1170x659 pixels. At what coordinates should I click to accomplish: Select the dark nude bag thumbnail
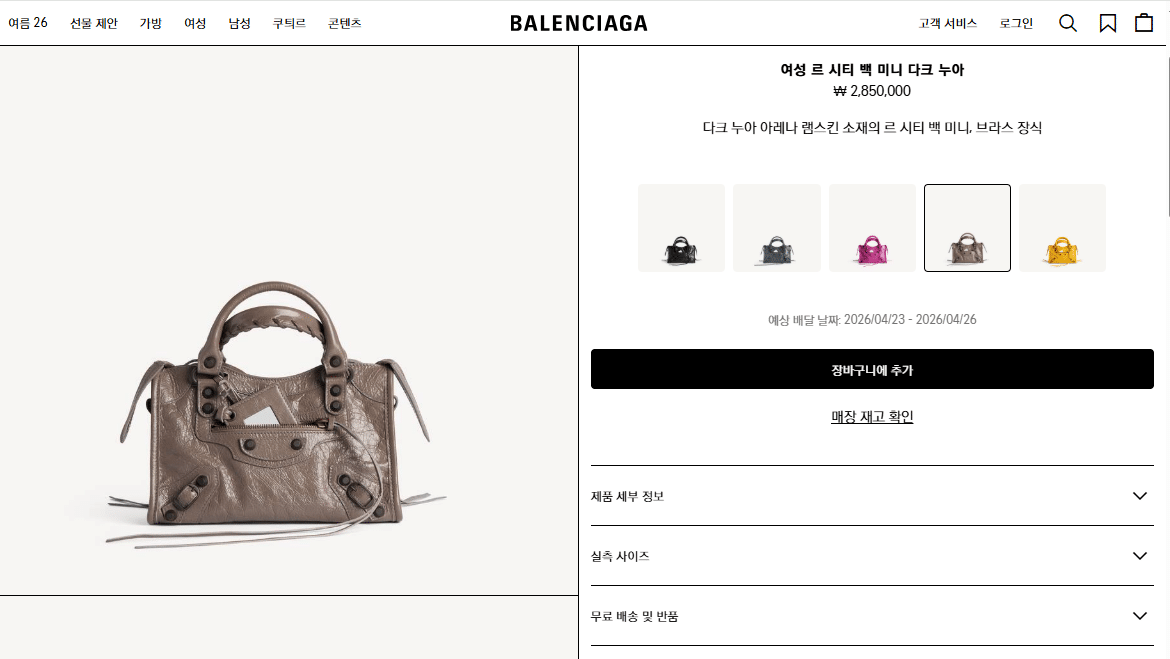coord(967,228)
